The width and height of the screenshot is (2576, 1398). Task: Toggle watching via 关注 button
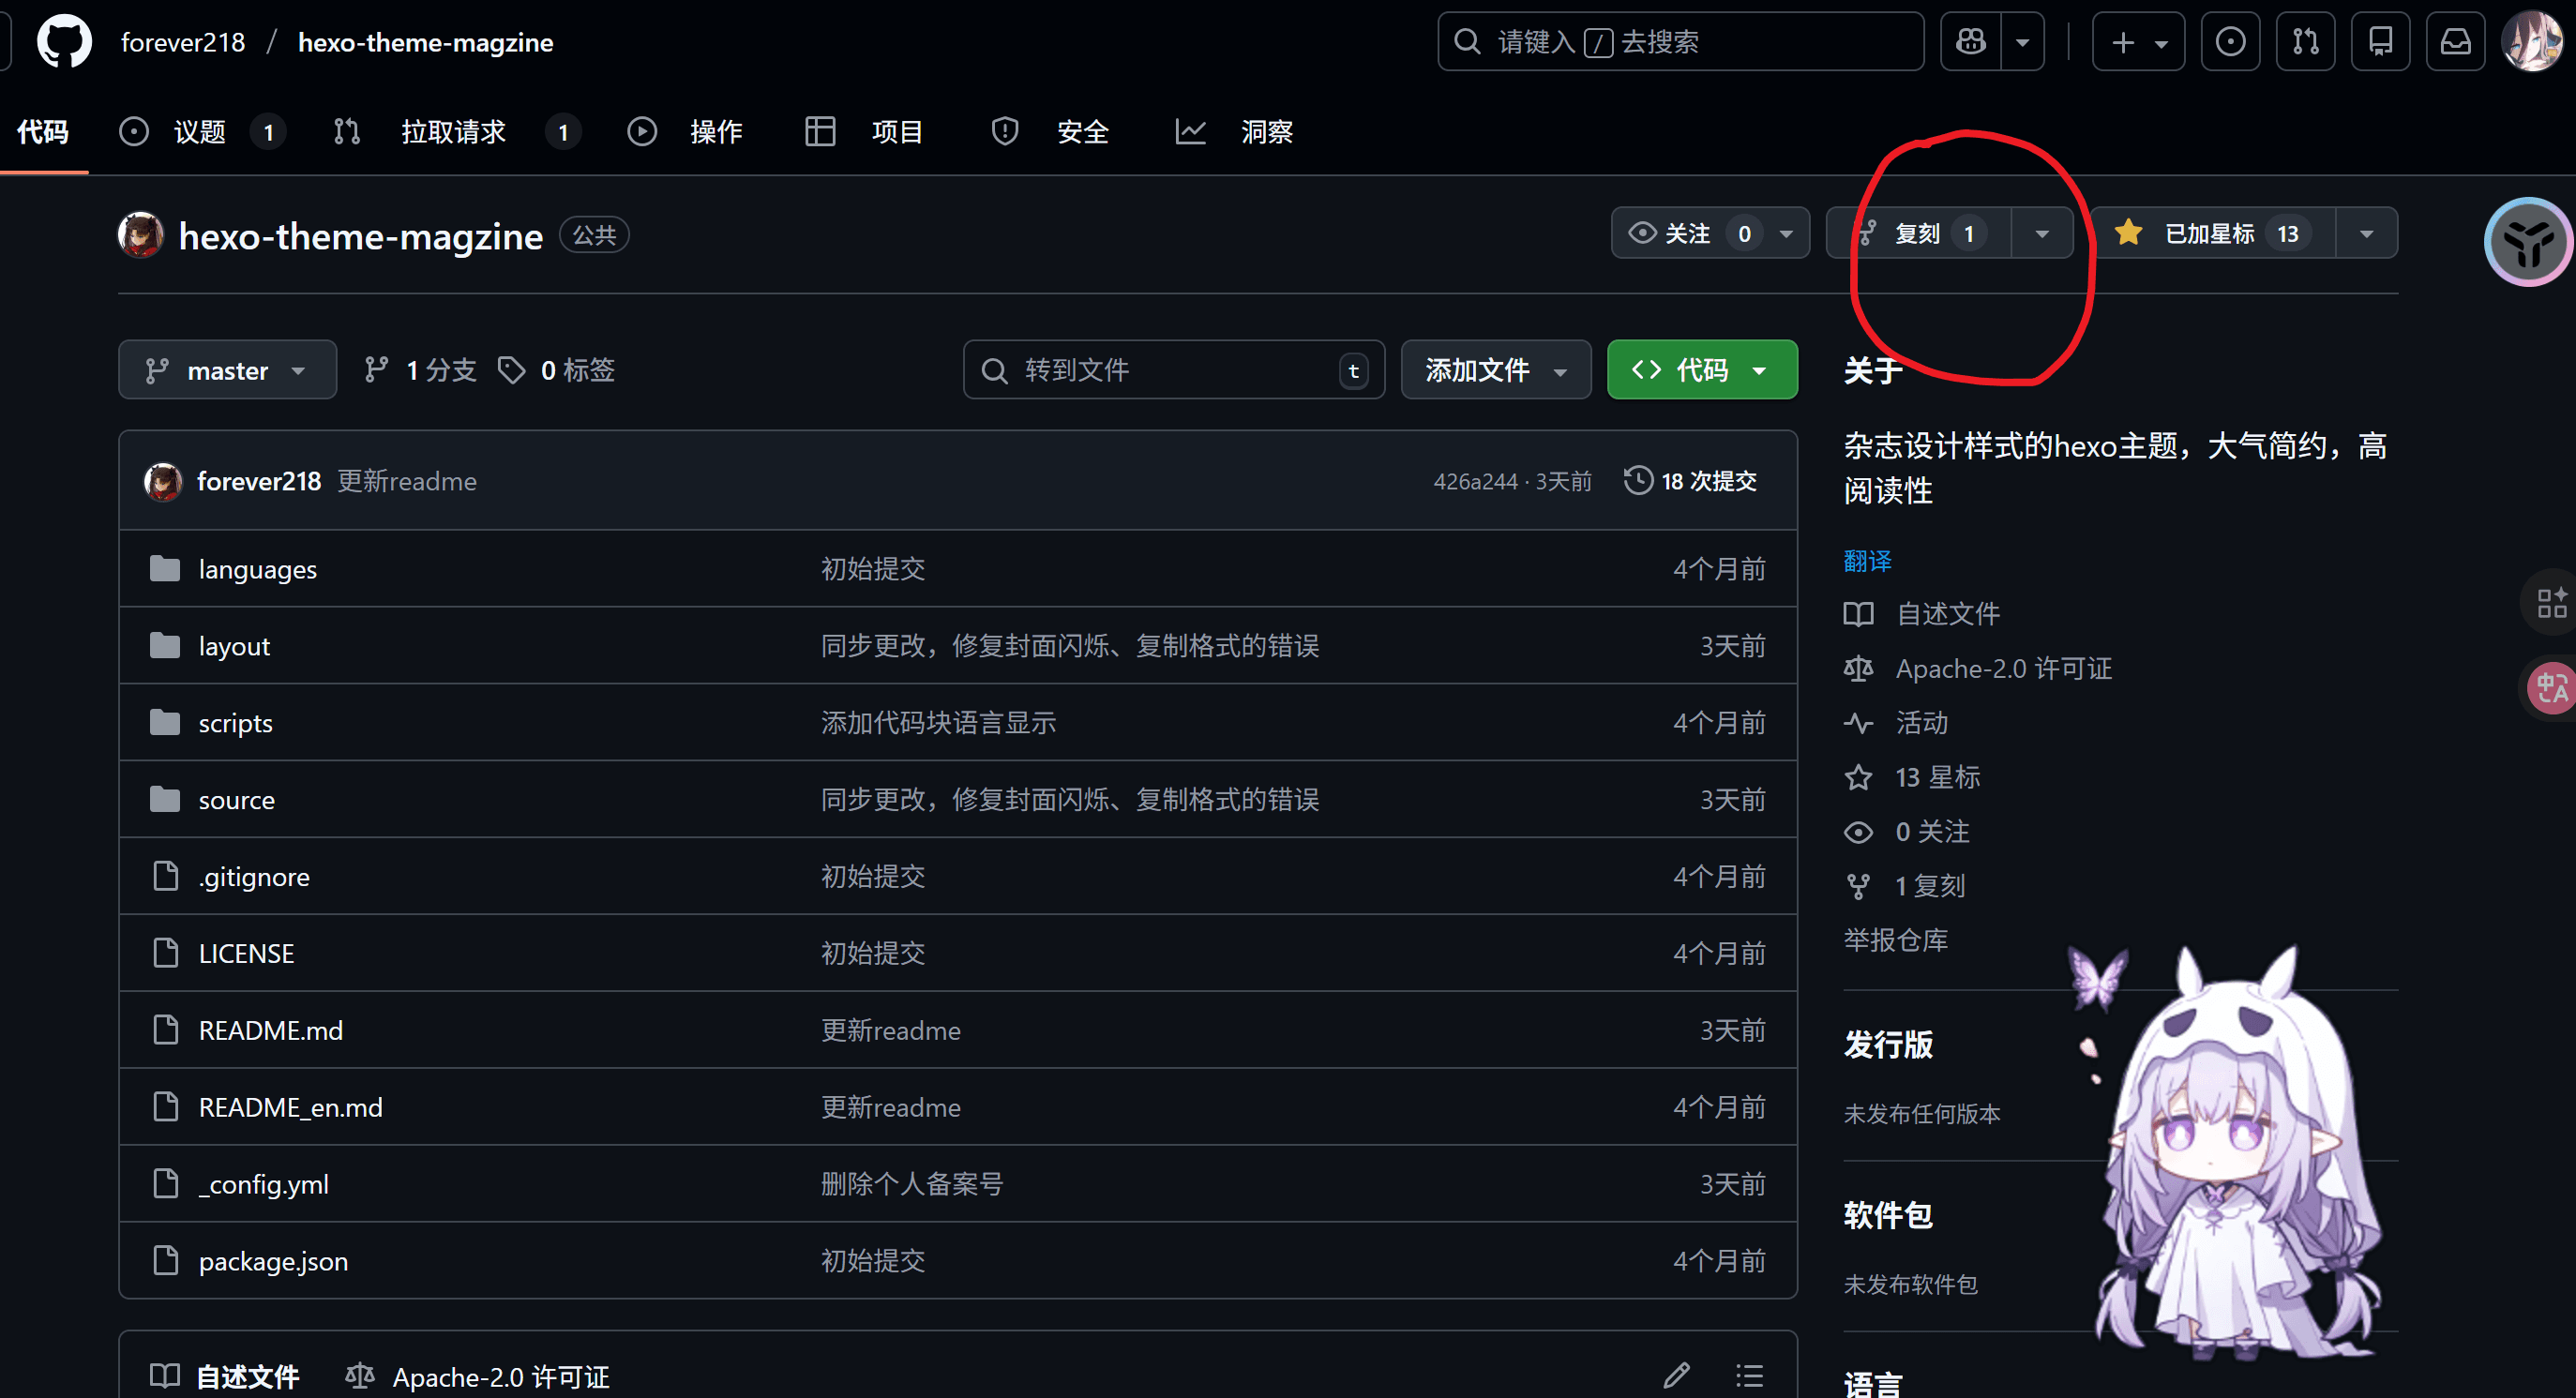[1686, 234]
